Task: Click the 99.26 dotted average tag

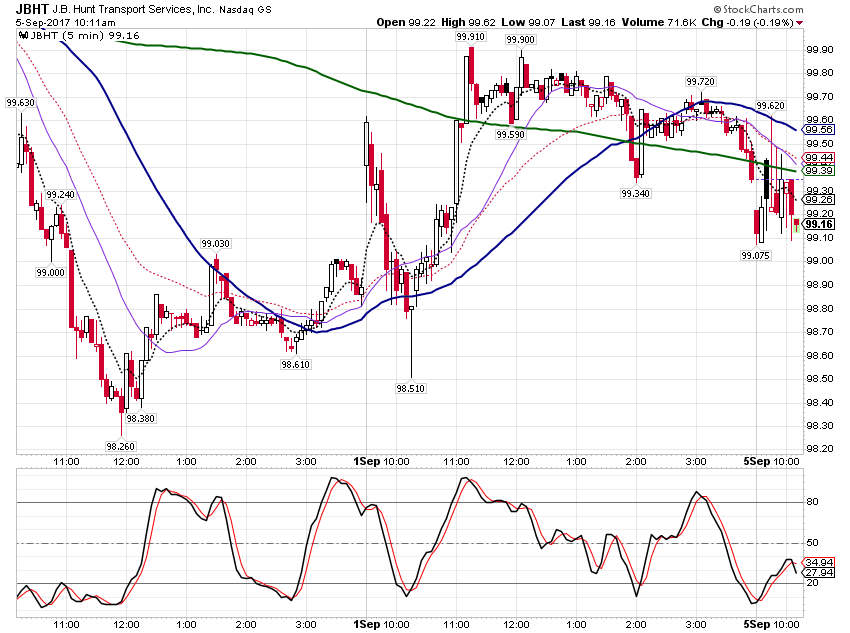Action: click(x=819, y=199)
